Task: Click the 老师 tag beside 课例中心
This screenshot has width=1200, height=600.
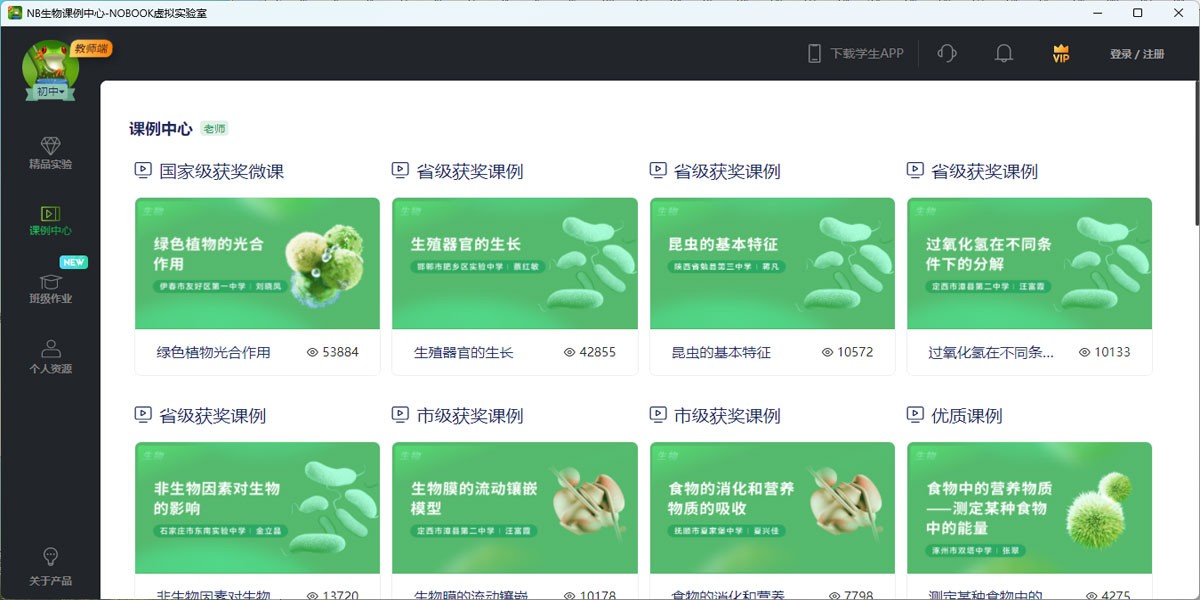Action: pos(214,129)
